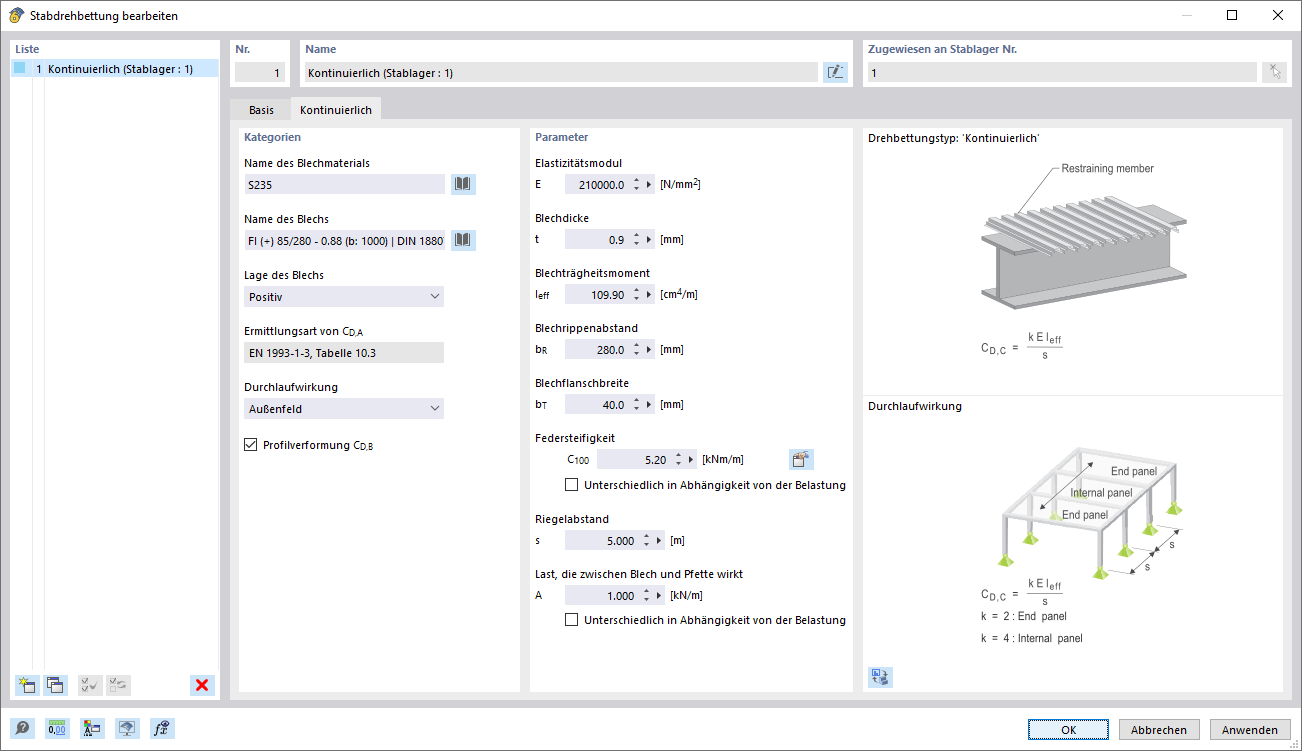
Task: Click the Abbrechen button
Action: click(x=1159, y=729)
